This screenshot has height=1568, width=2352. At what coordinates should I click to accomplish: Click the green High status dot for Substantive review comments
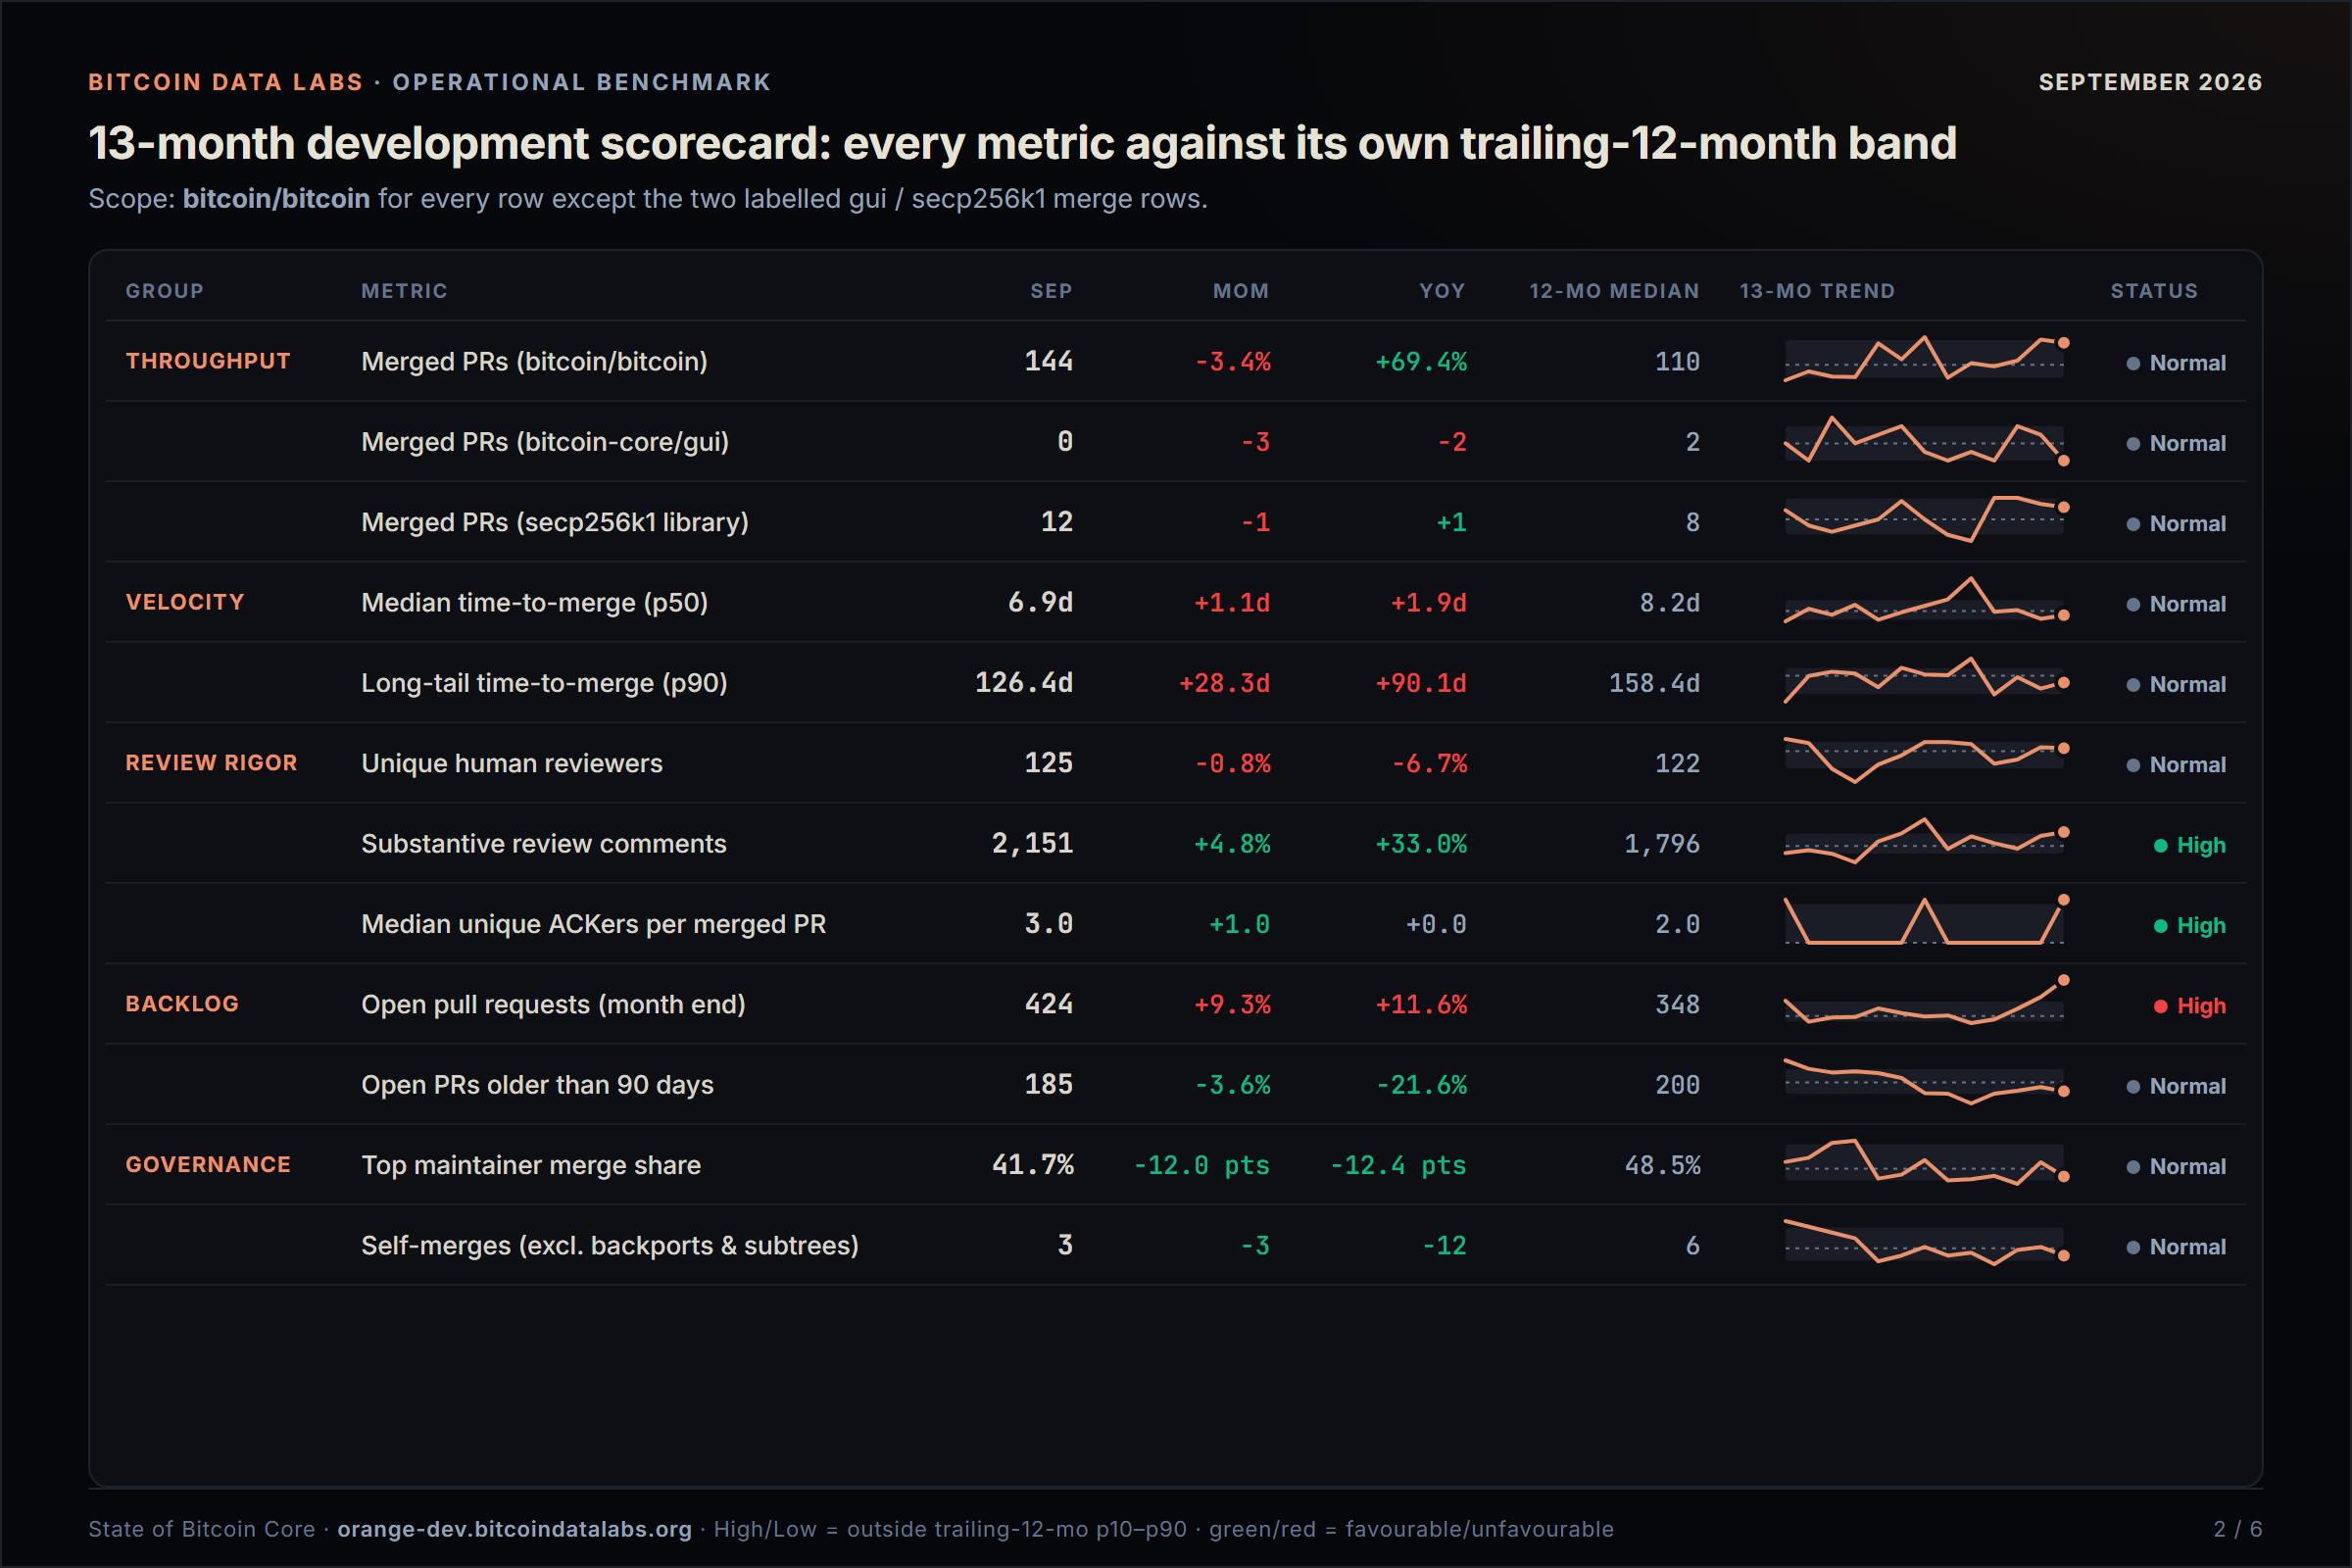tap(2160, 846)
